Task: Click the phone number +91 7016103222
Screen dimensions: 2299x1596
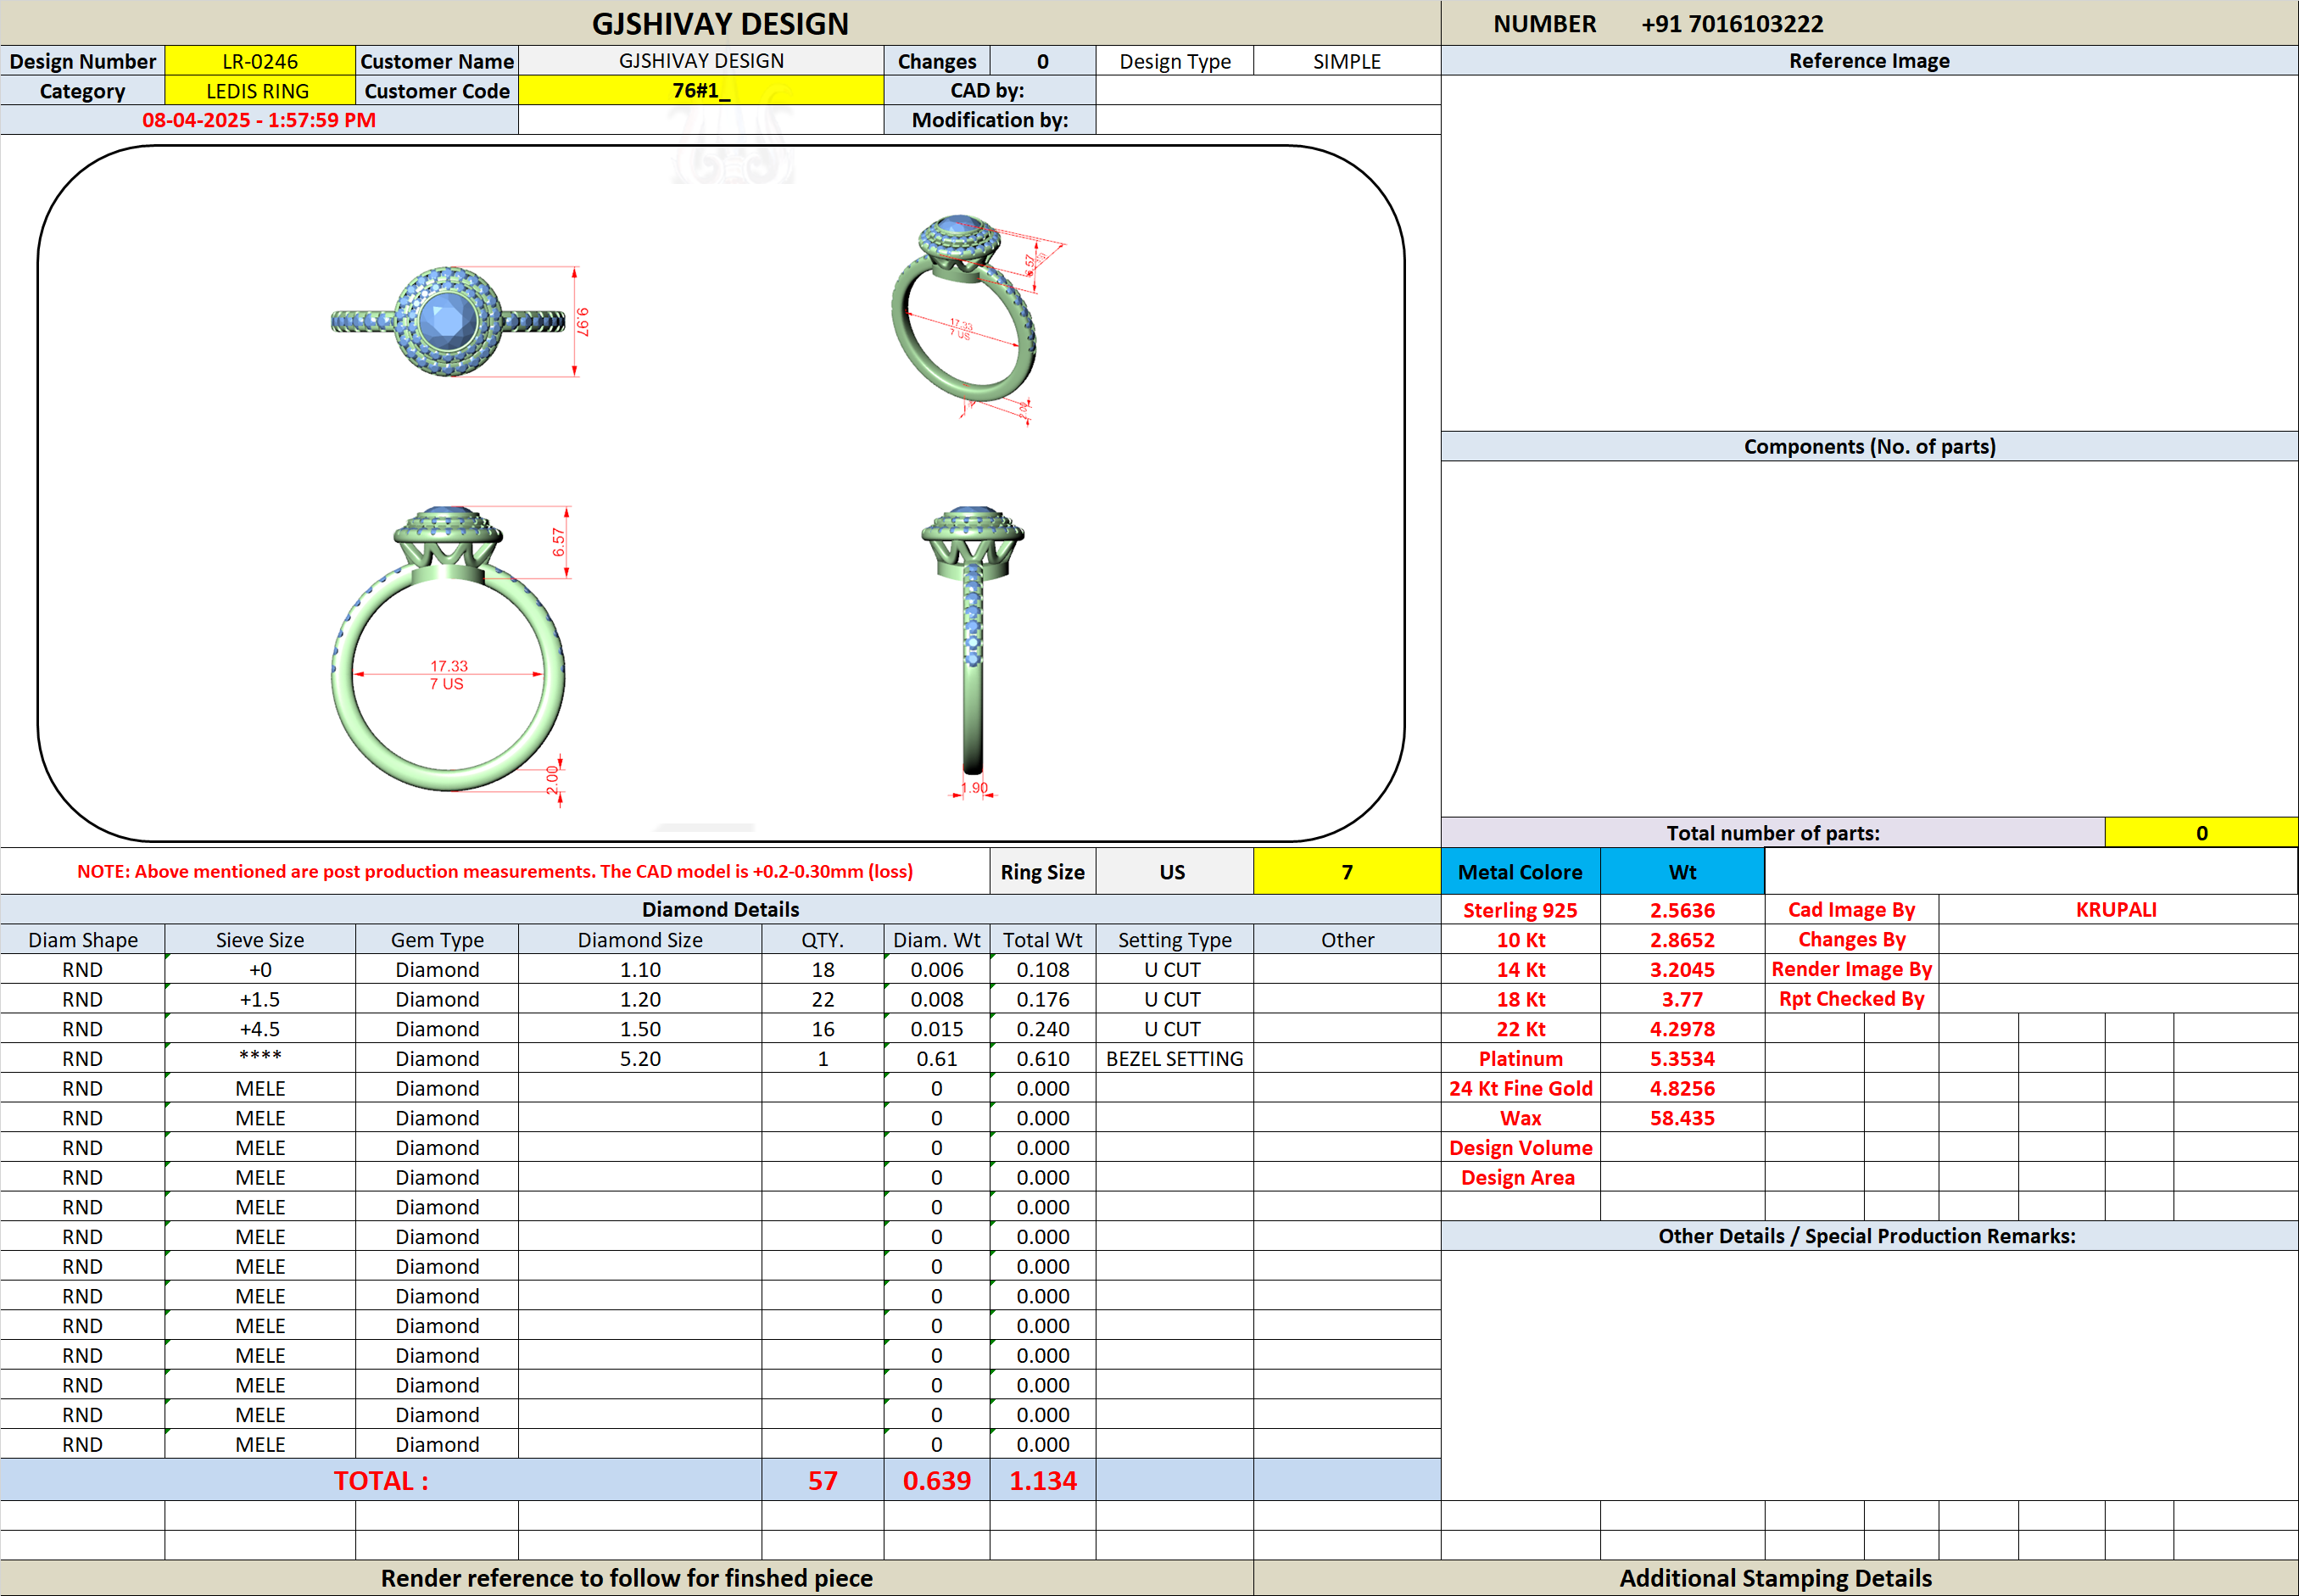Action: point(1732,24)
